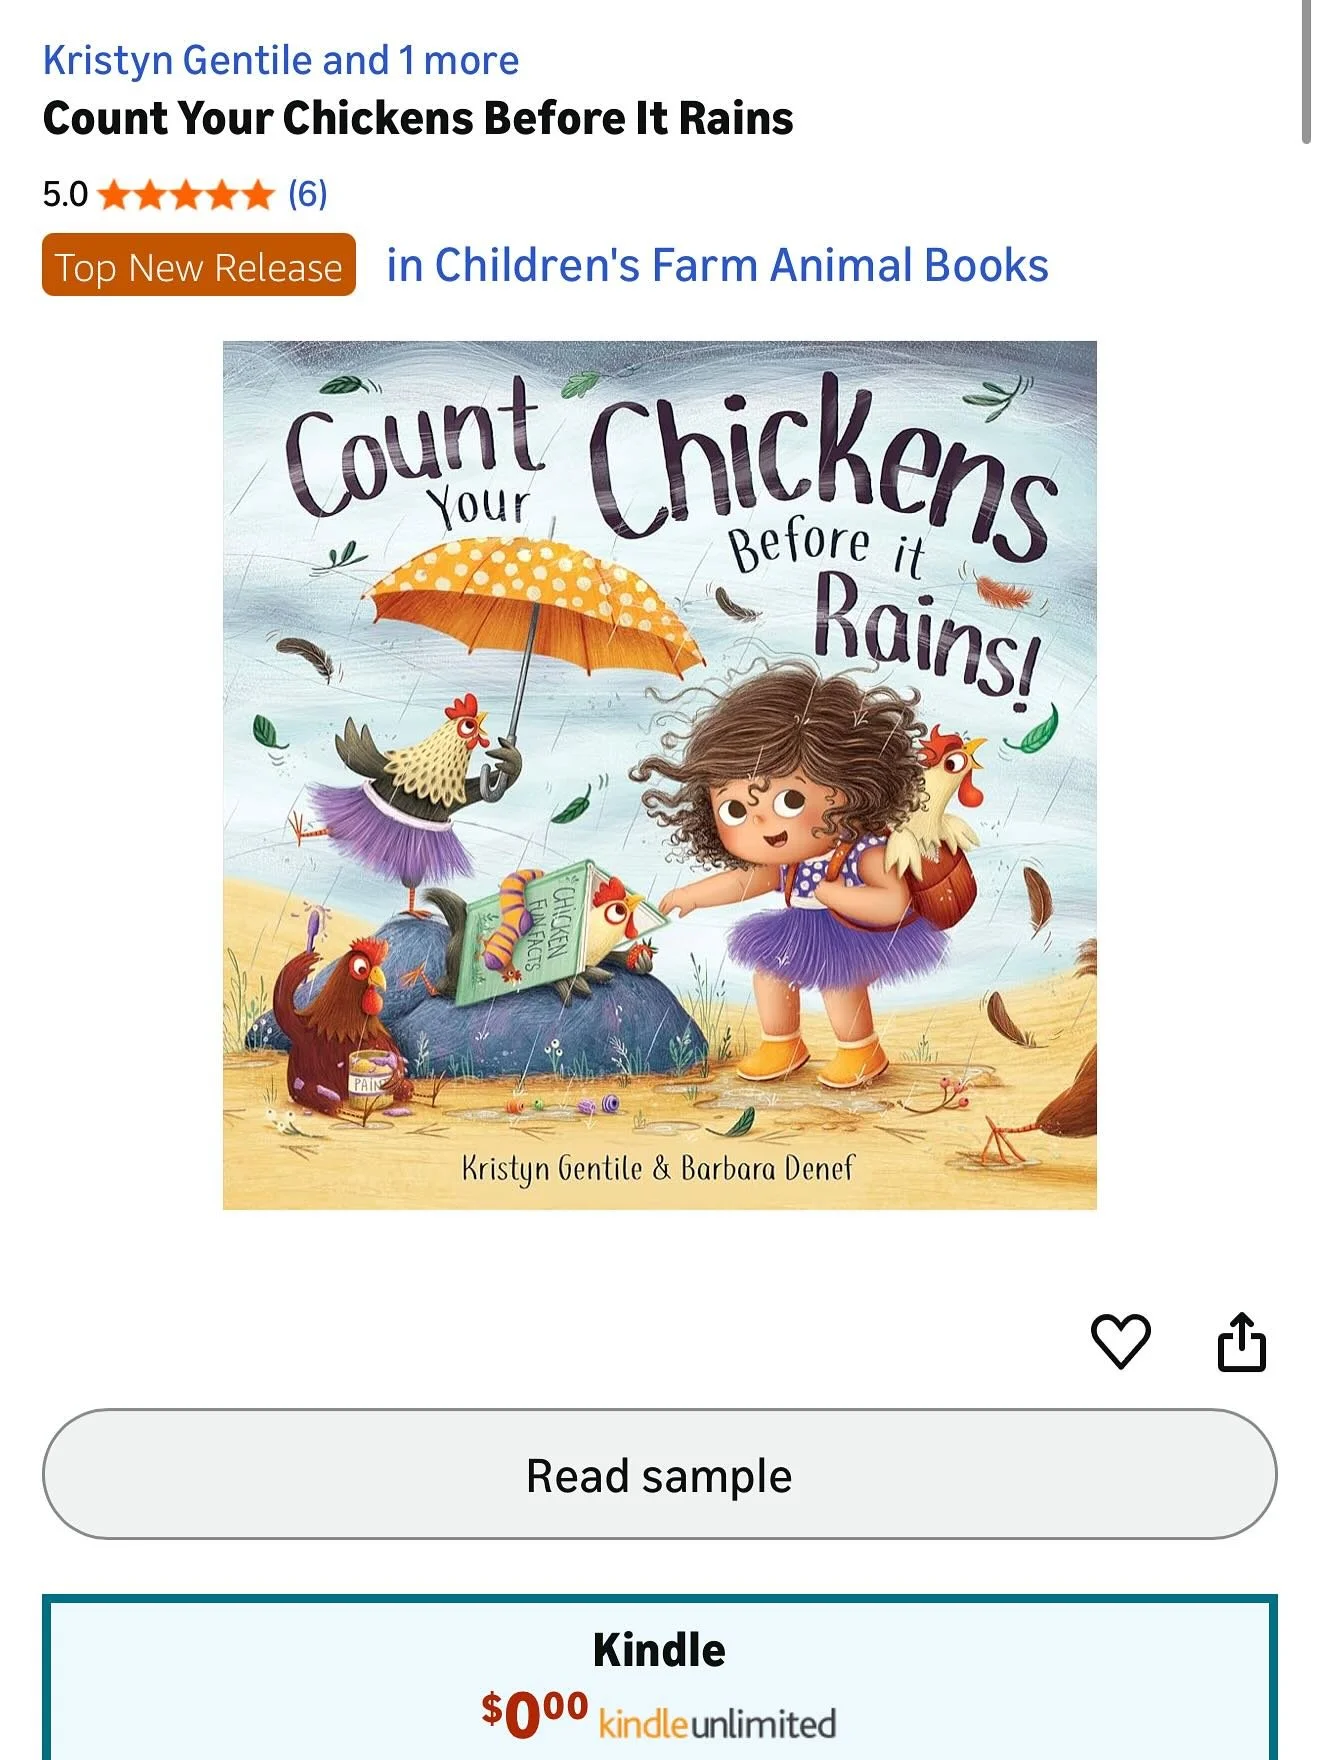View the (6) customer reviews
This screenshot has height=1760, width=1320.
[308, 194]
